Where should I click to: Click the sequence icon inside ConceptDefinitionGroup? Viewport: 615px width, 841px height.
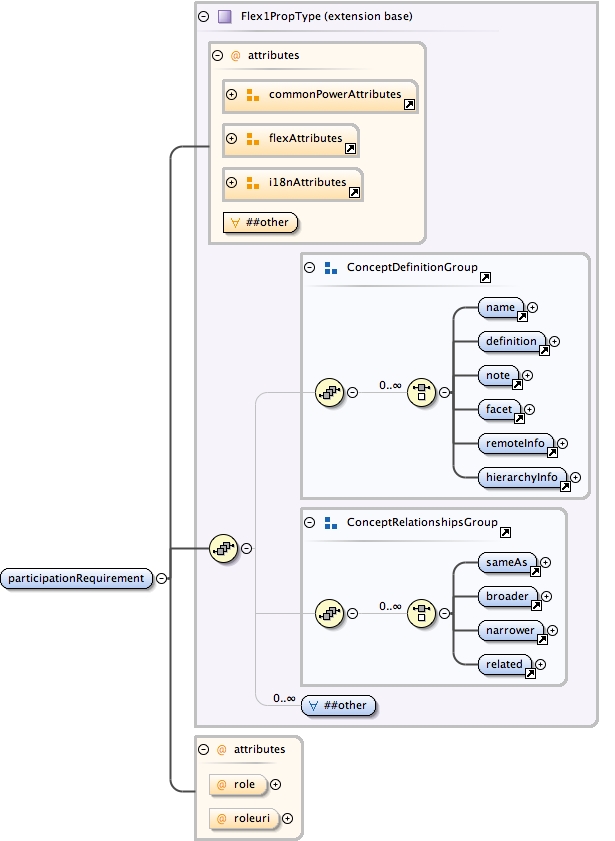[x=329, y=392]
